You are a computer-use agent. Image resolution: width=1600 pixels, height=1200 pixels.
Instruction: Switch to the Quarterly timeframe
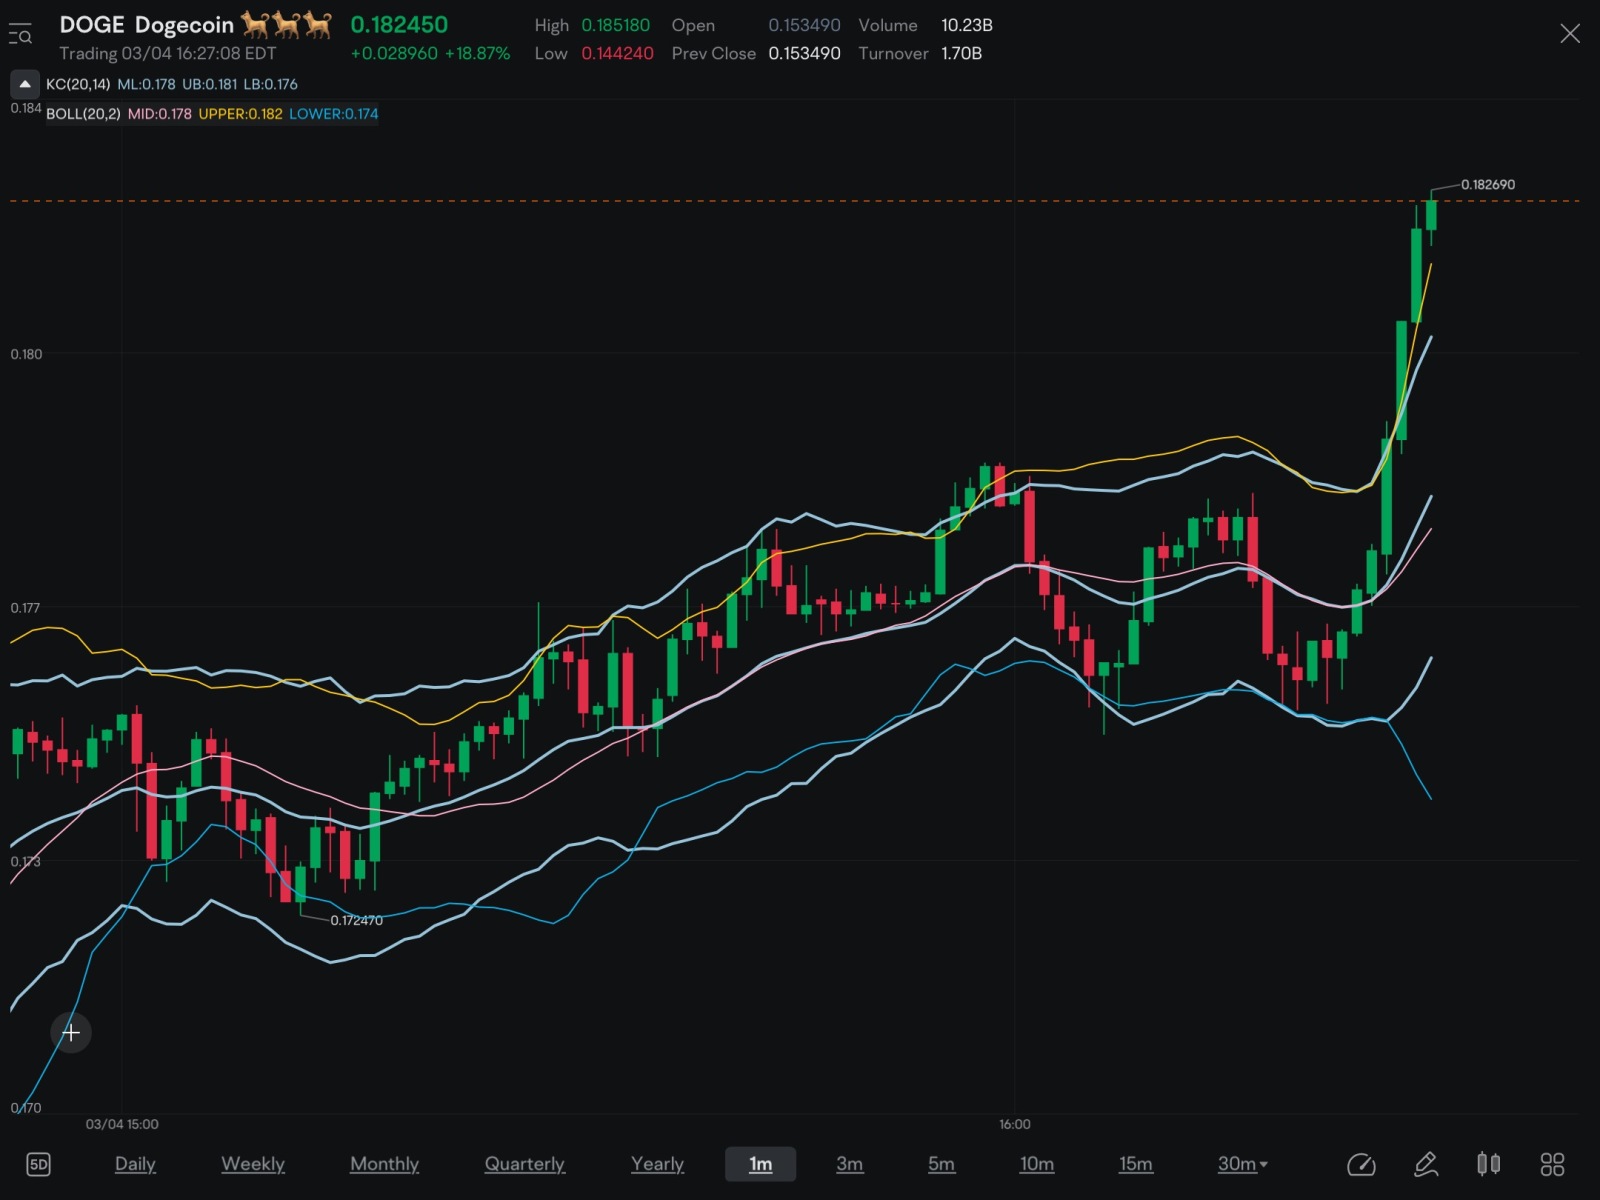(x=525, y=1164)
